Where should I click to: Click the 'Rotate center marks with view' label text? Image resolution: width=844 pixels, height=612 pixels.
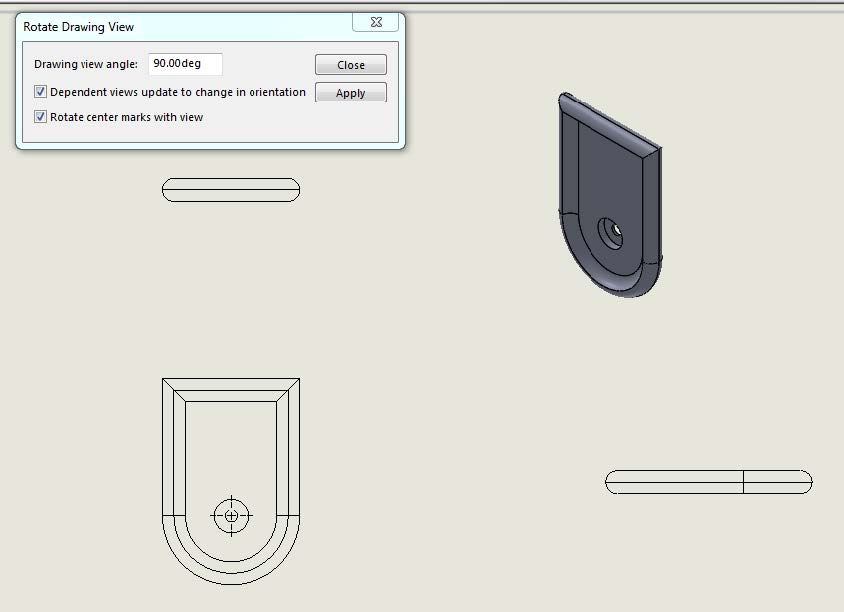[126, 117]
